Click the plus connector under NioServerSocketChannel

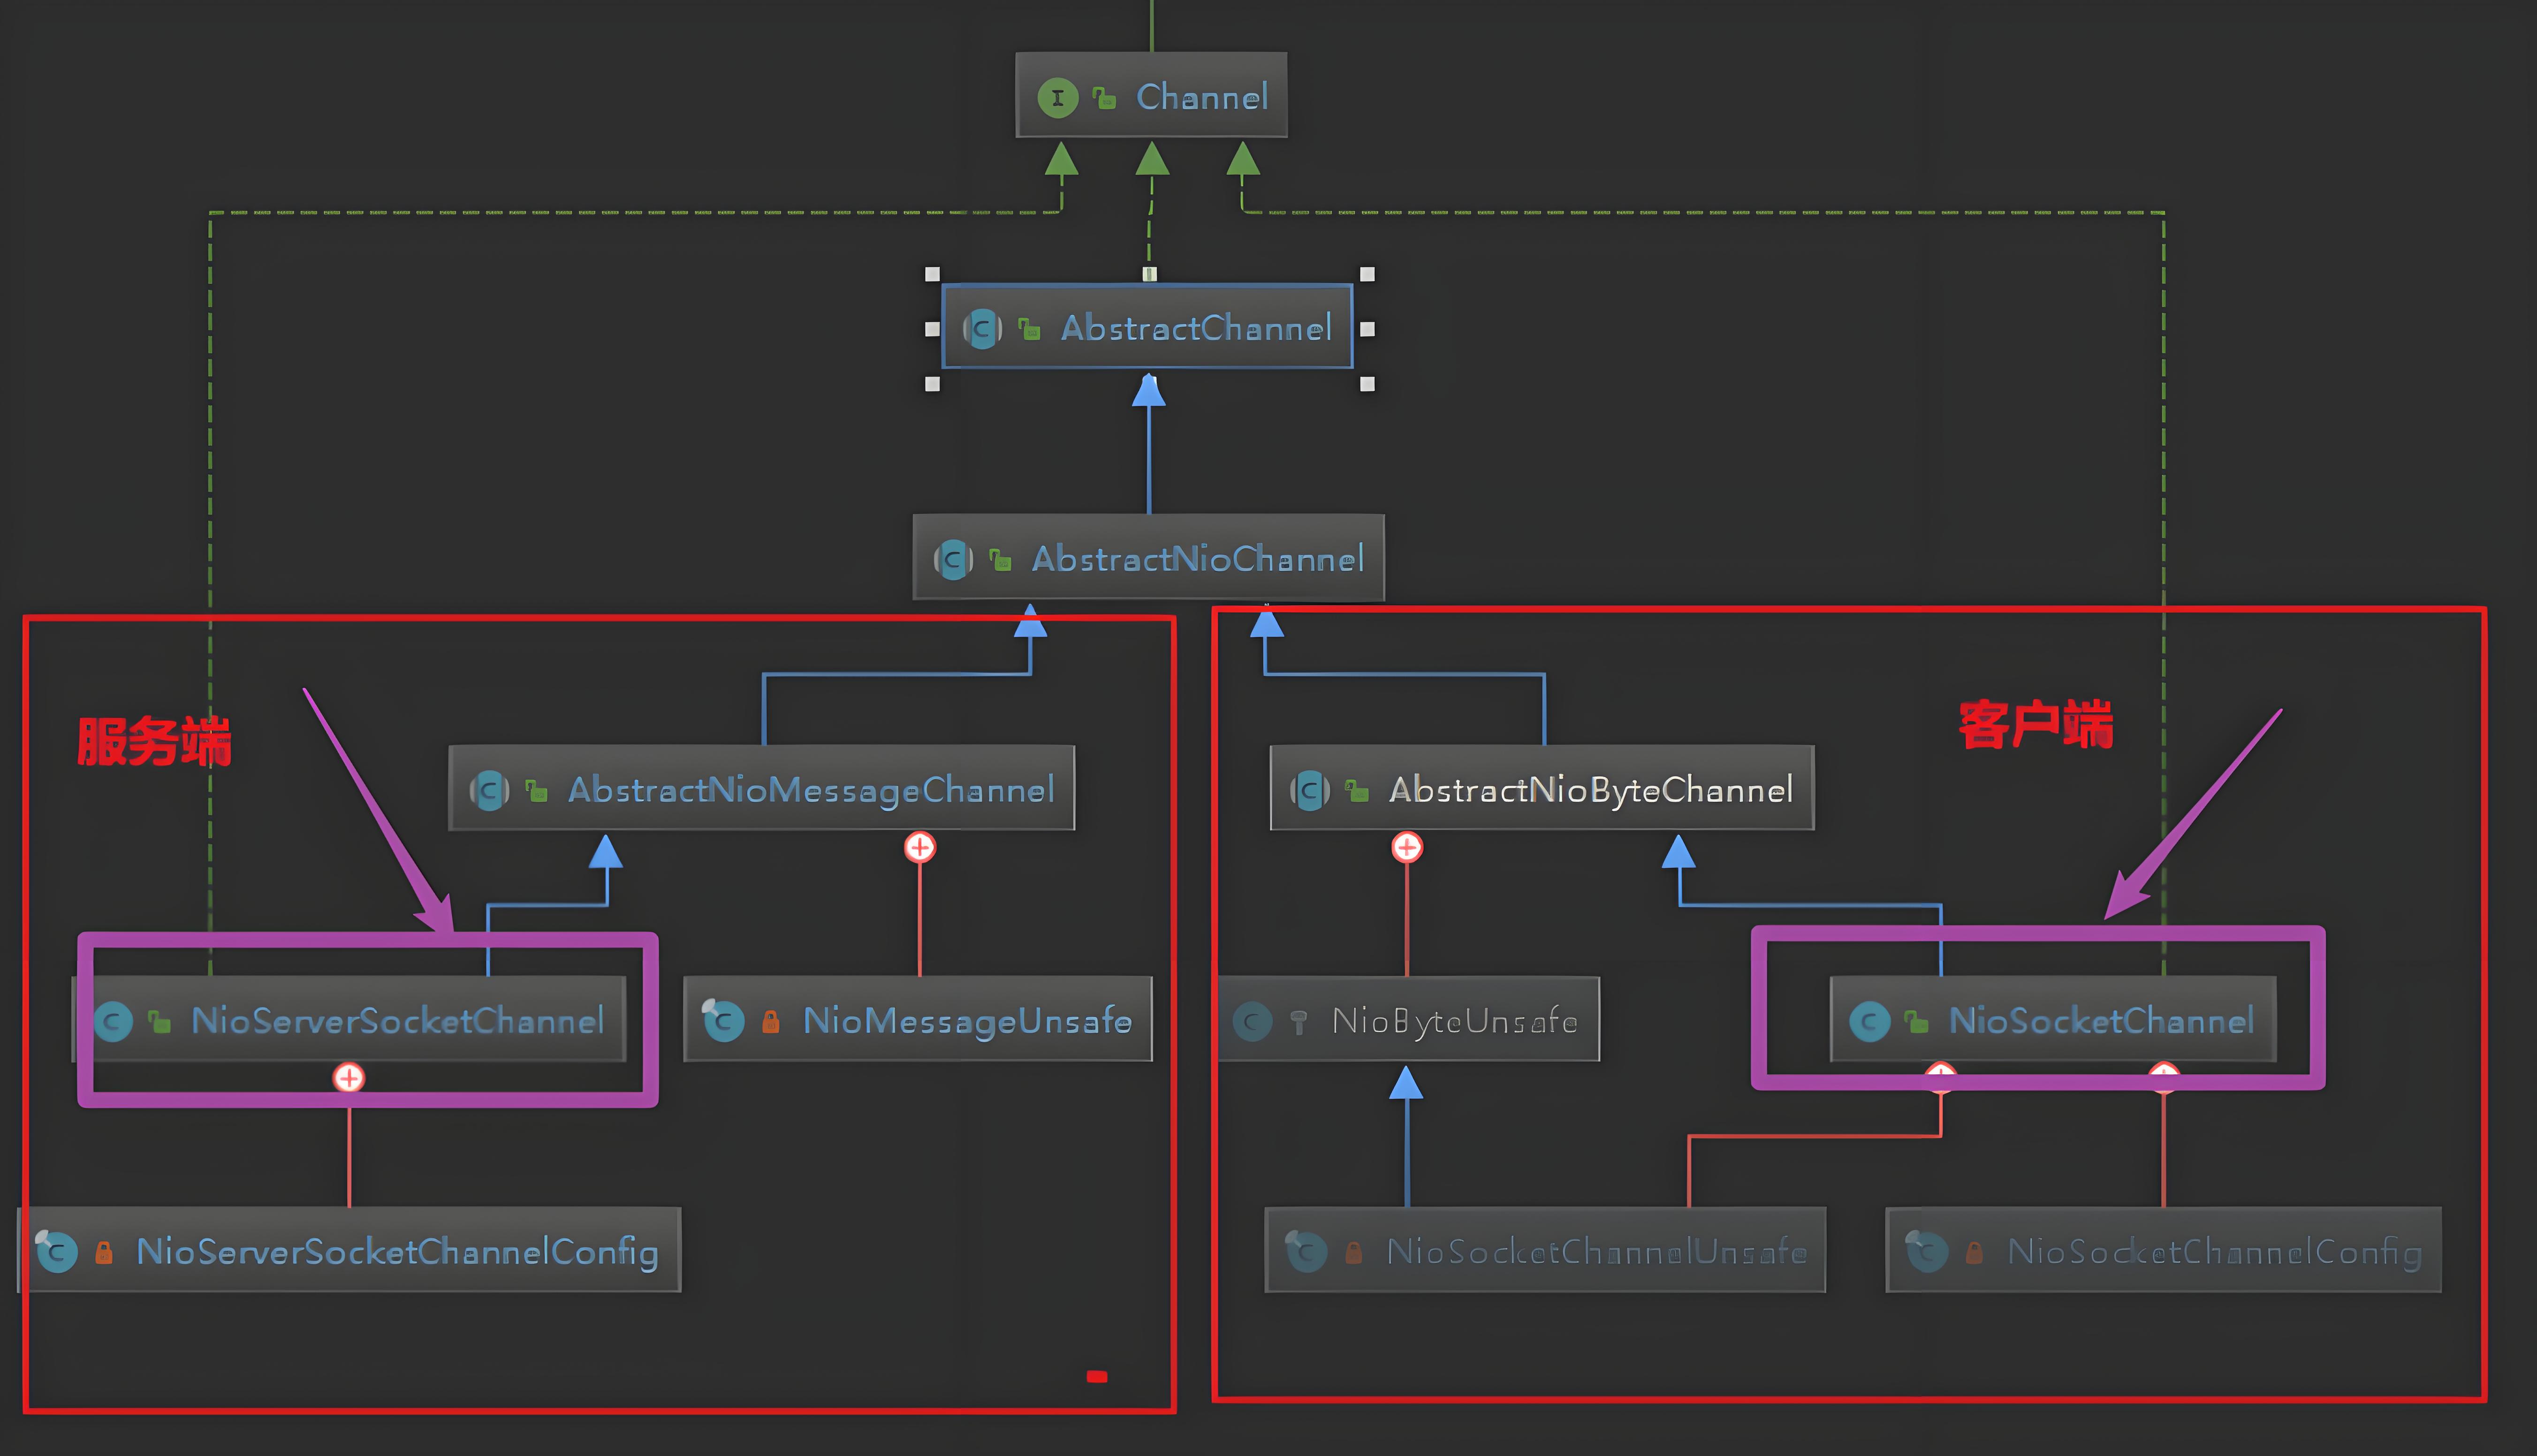(349, 1078)
